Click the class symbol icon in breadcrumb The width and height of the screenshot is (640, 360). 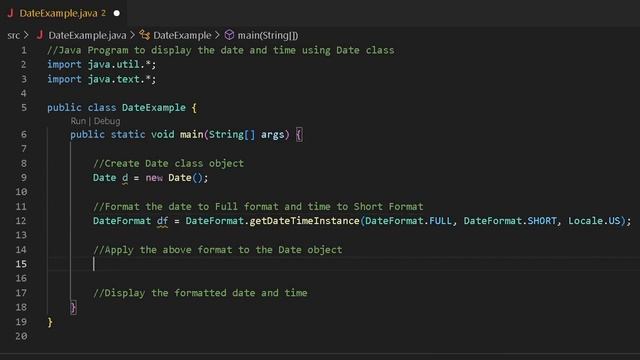click(144, 35)
